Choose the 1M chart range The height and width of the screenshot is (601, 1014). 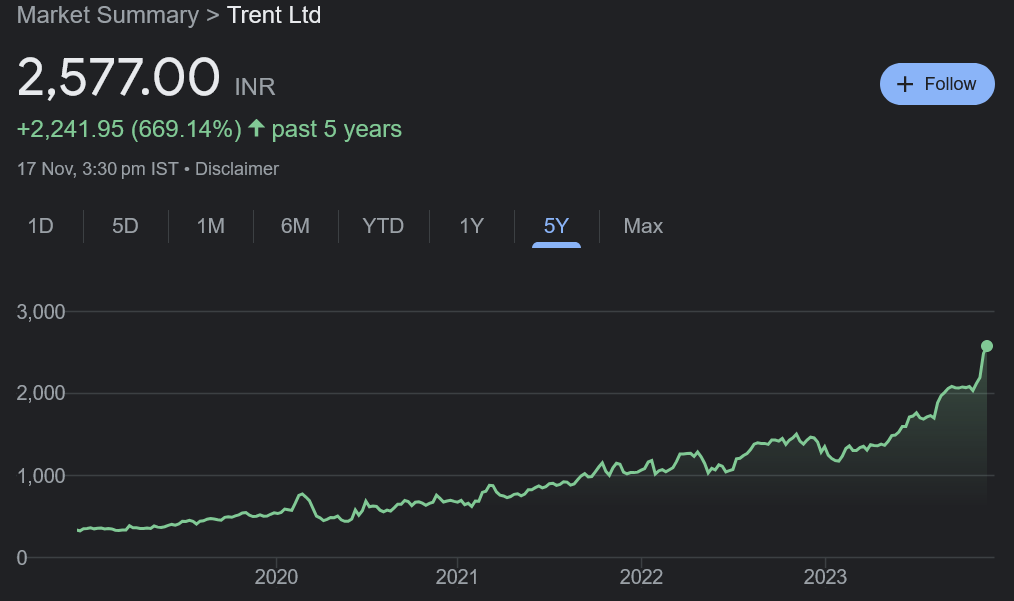(210, 226)
